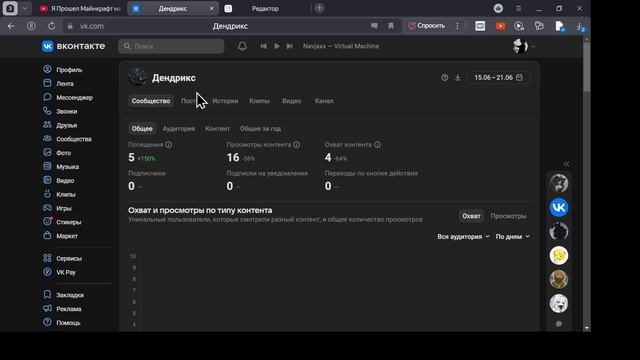Select the Сообщество tab
Screen dimensions: 640x360
point(151,101)
